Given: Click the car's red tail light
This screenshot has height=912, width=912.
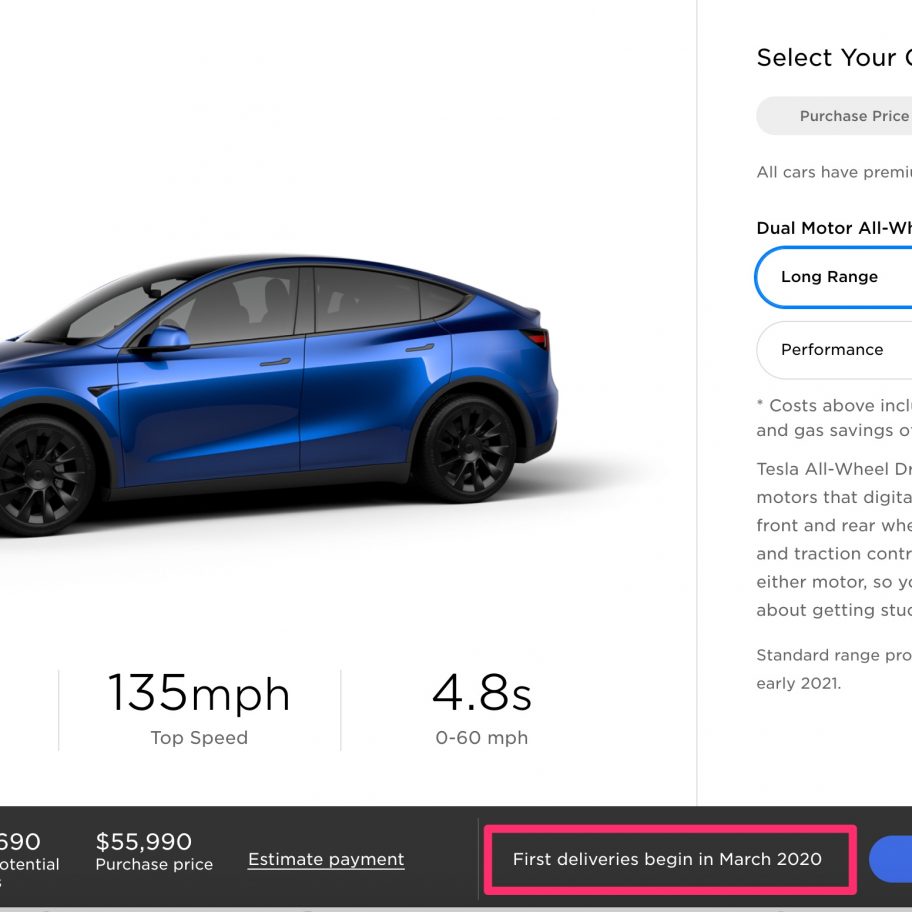Looking at the screenshot, I should pyautogui.click(x=536, y=337).
